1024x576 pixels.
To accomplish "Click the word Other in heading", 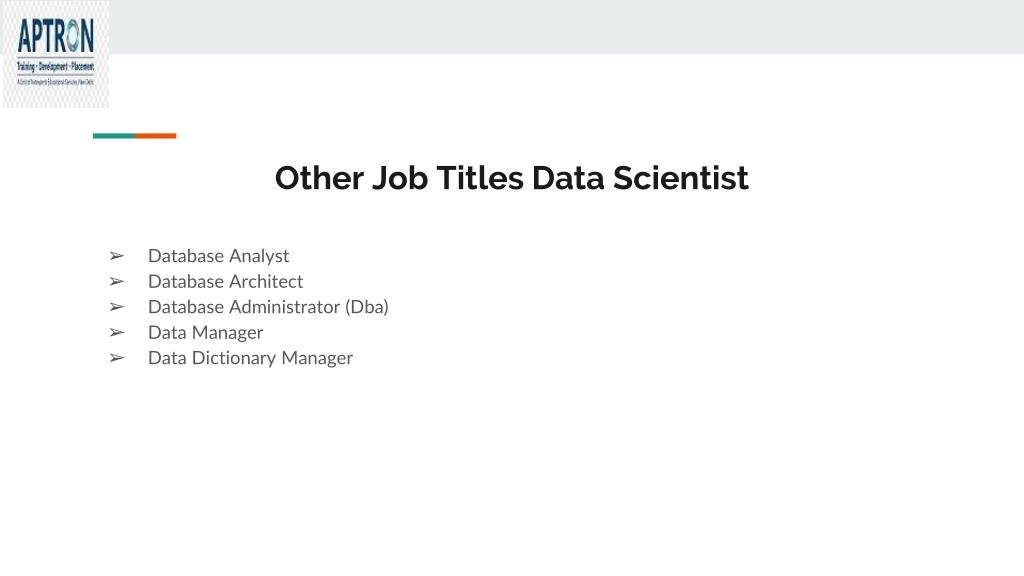I will coord(319,178).
